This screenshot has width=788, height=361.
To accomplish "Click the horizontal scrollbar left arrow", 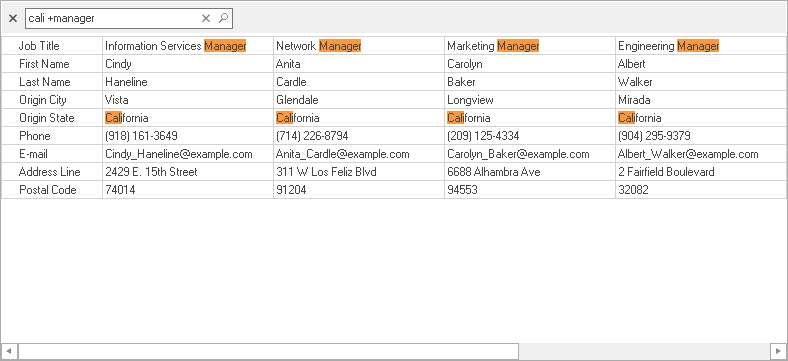I will [x=9, y=351].
